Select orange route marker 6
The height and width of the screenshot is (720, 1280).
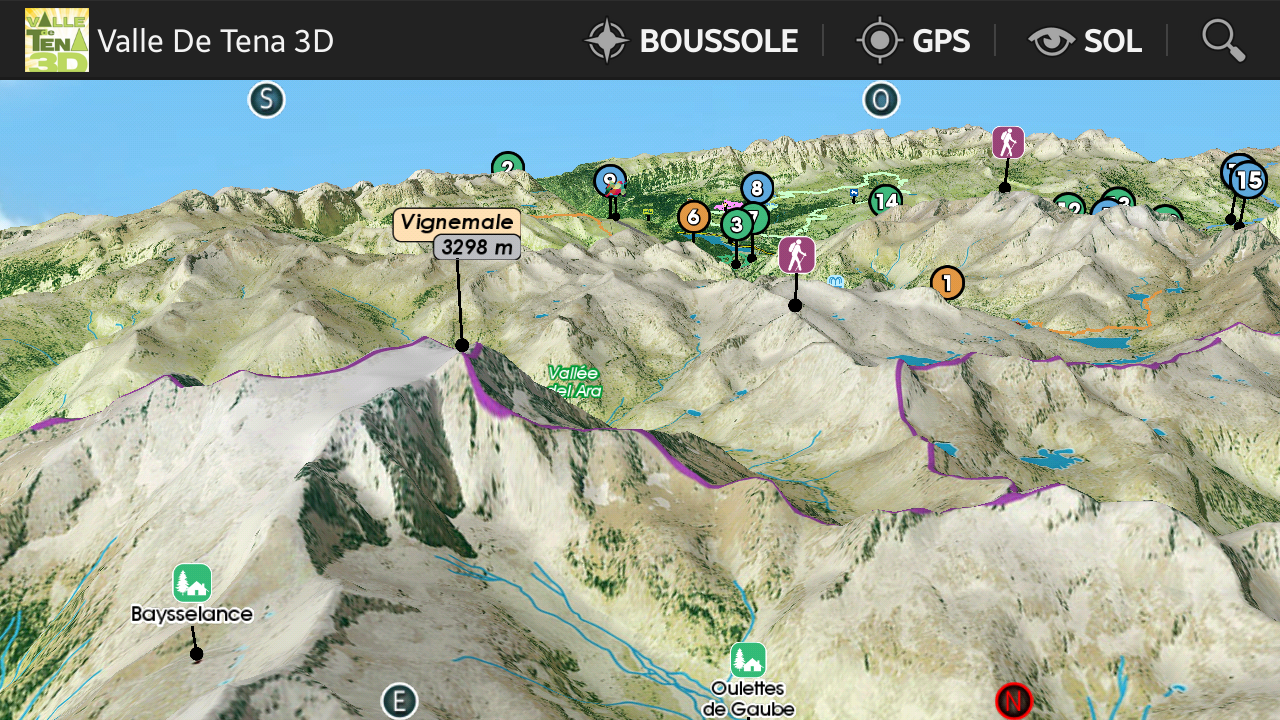(693, 216)
